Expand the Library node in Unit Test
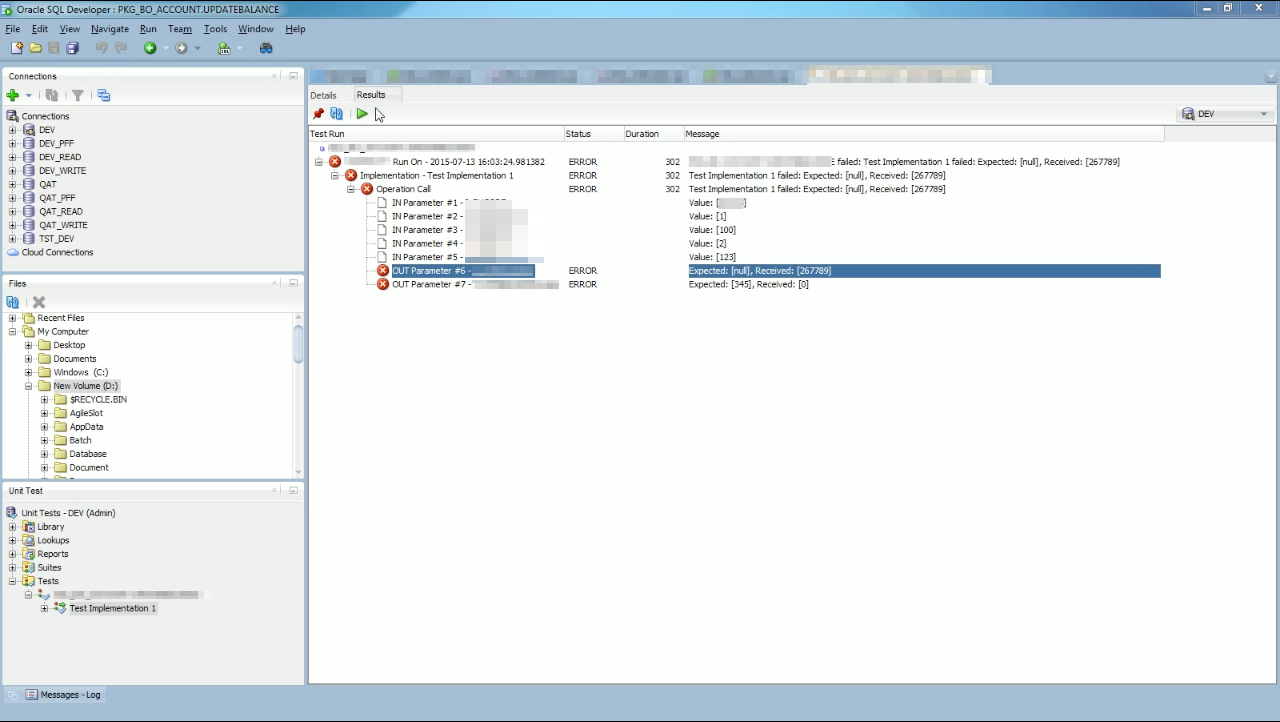The width and height of the screenshot is (1280, 722). [13, 527]
